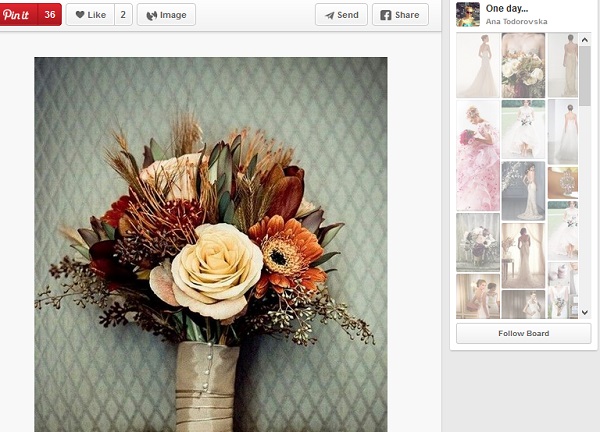The image size is (600, 432).
Task: Click the board owner's avatar picture
Action: 467,14
